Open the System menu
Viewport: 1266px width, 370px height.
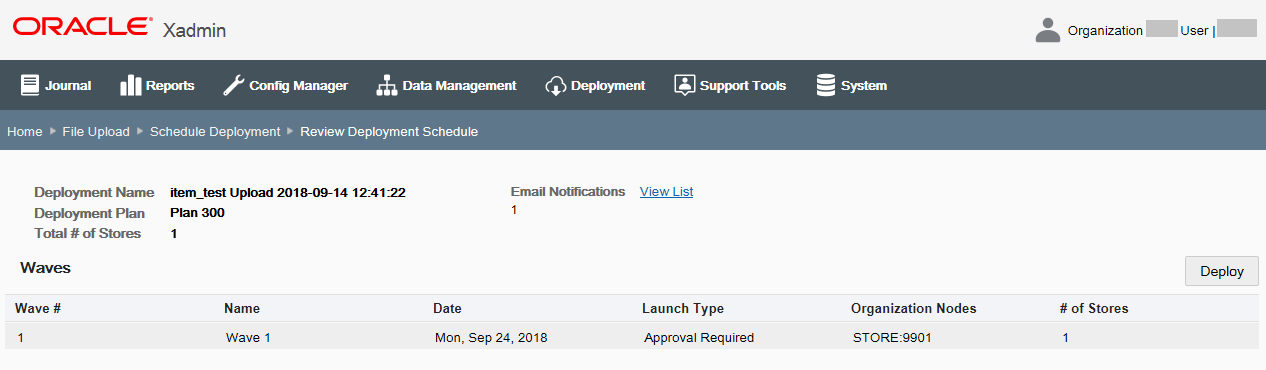[x=851, y=85]
